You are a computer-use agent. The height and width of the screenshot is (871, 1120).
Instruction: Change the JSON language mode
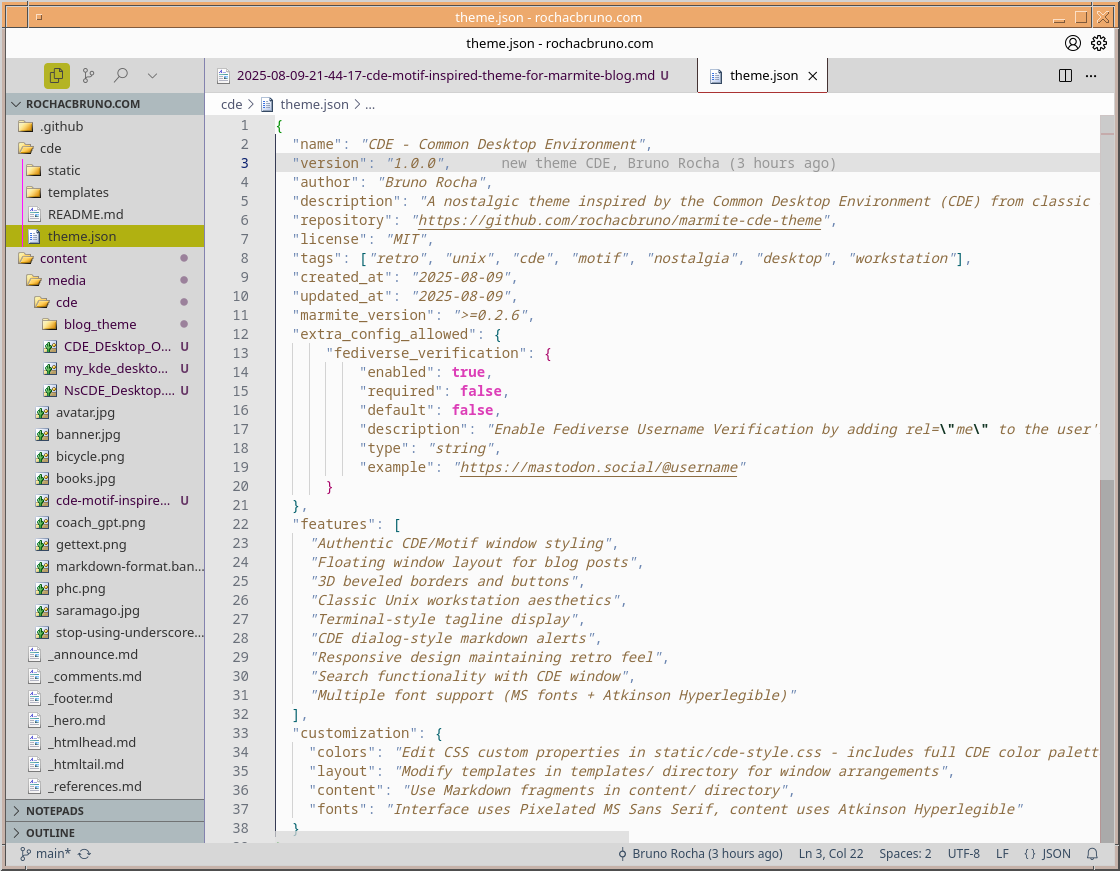tap(1047, 854)
